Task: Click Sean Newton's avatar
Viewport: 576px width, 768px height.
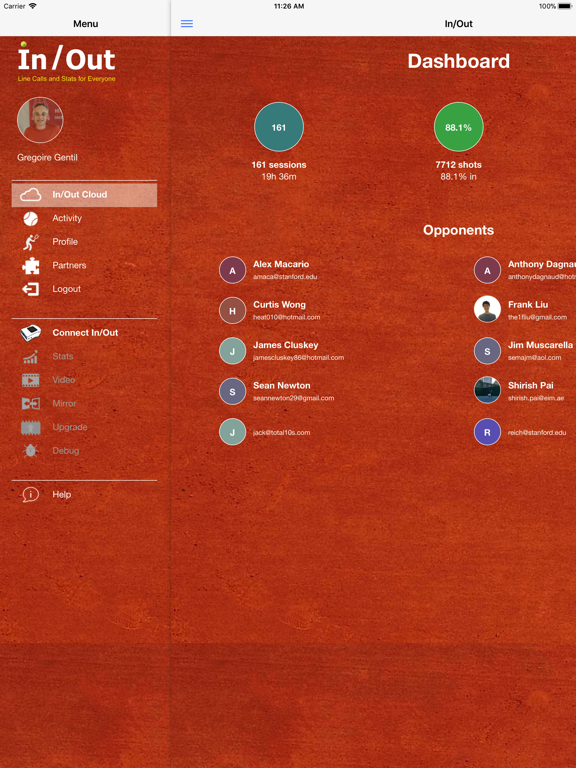Action: 232,391
